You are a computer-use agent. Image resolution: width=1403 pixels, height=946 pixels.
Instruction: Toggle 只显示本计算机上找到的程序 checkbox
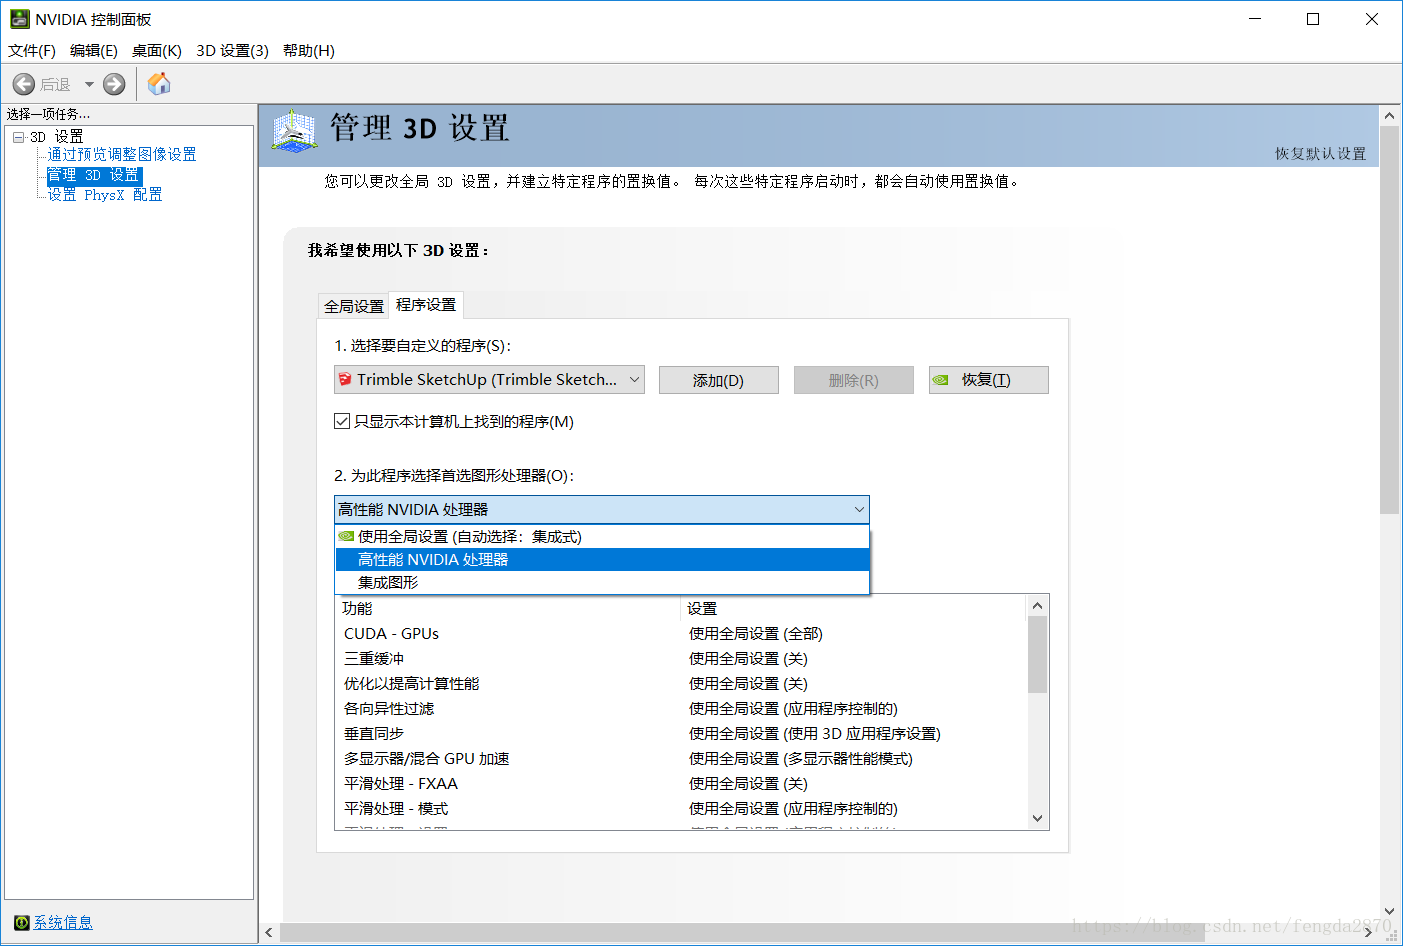tap(342, 421)
